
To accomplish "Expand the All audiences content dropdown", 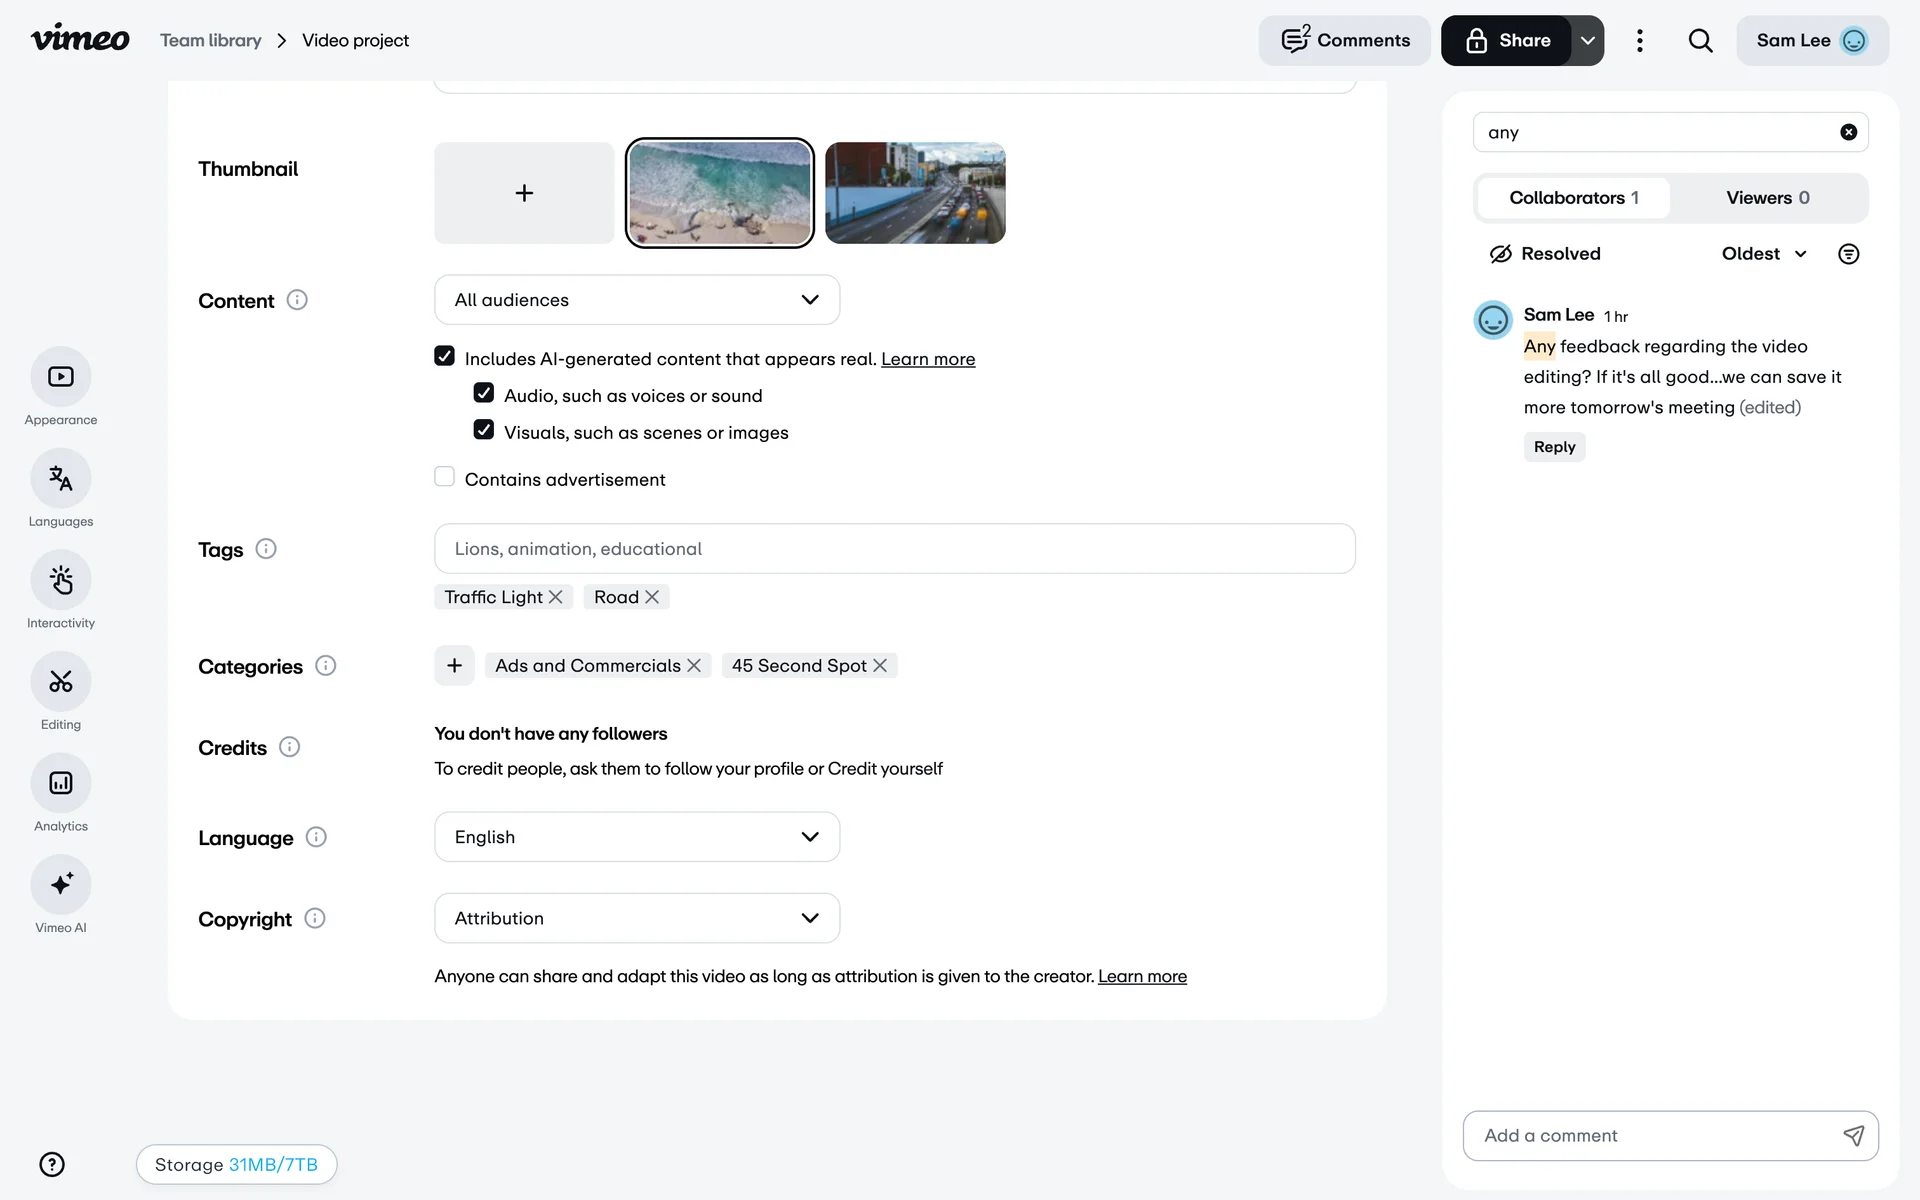I will 637,300.
